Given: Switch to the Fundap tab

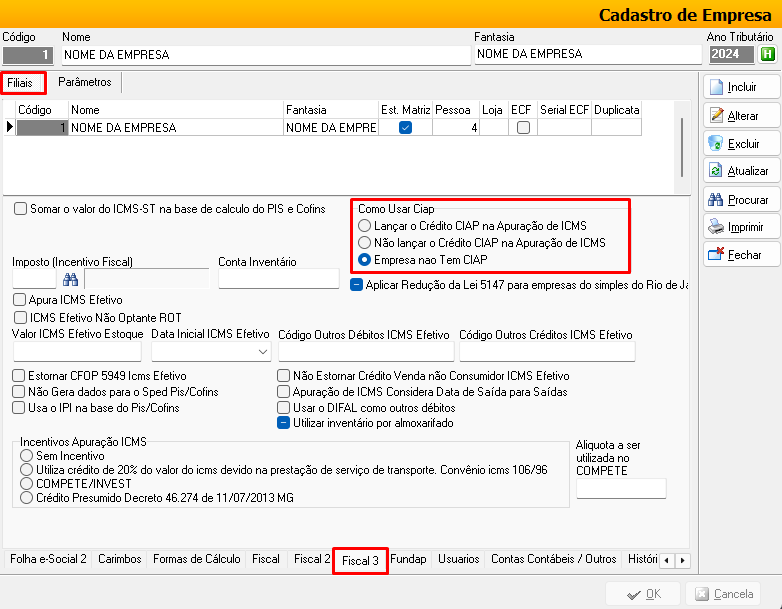Looking at the screenshot, I should [408, 559].
